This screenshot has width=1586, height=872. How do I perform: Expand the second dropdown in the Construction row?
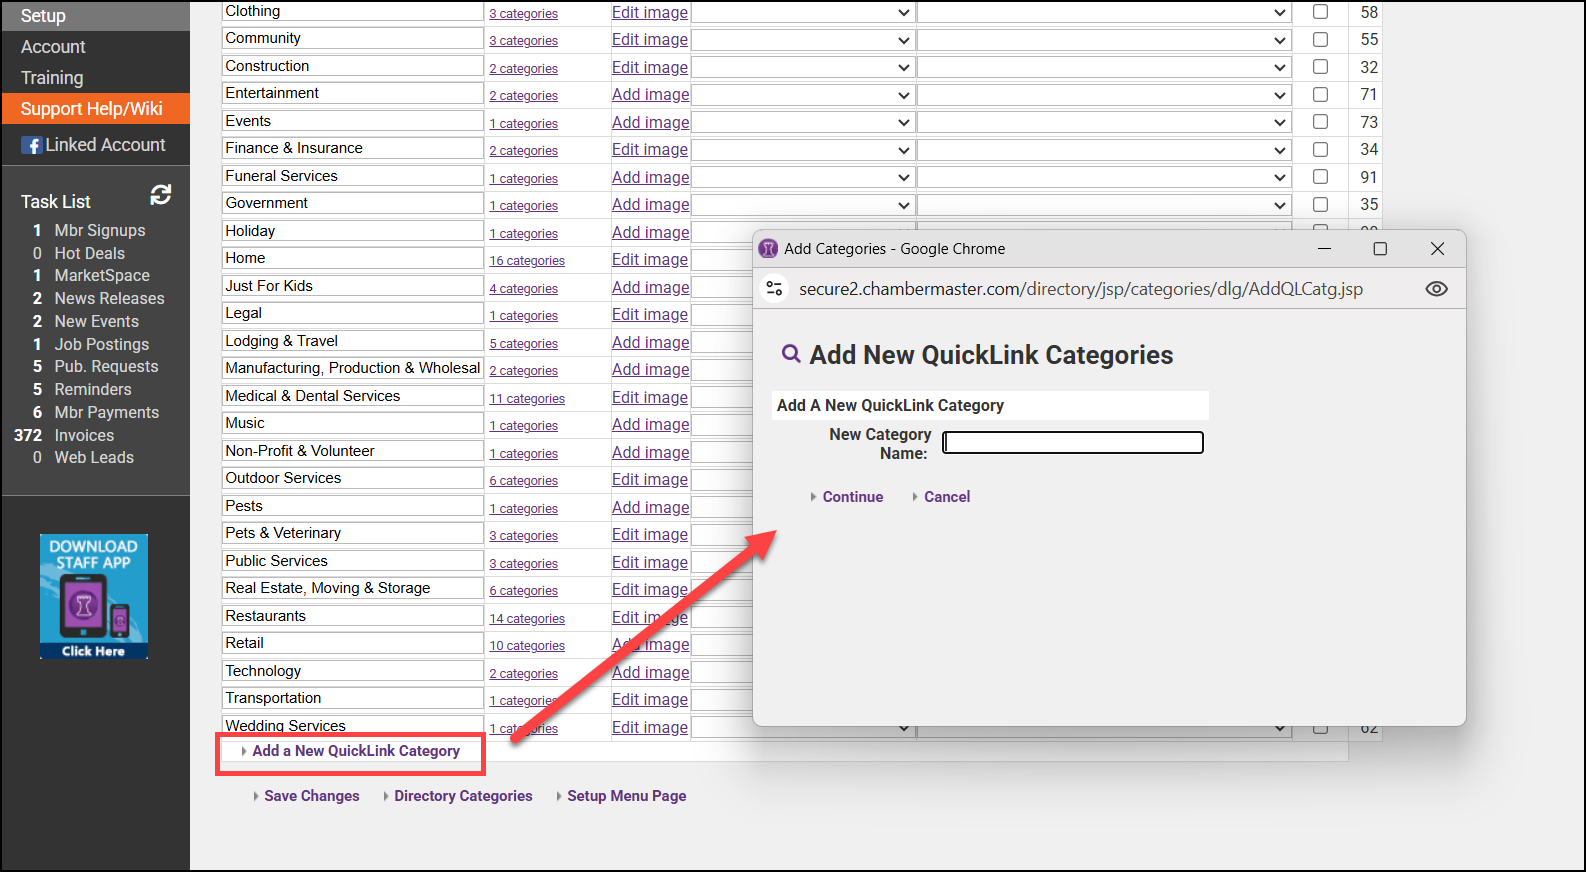[x=1103, y=67]
